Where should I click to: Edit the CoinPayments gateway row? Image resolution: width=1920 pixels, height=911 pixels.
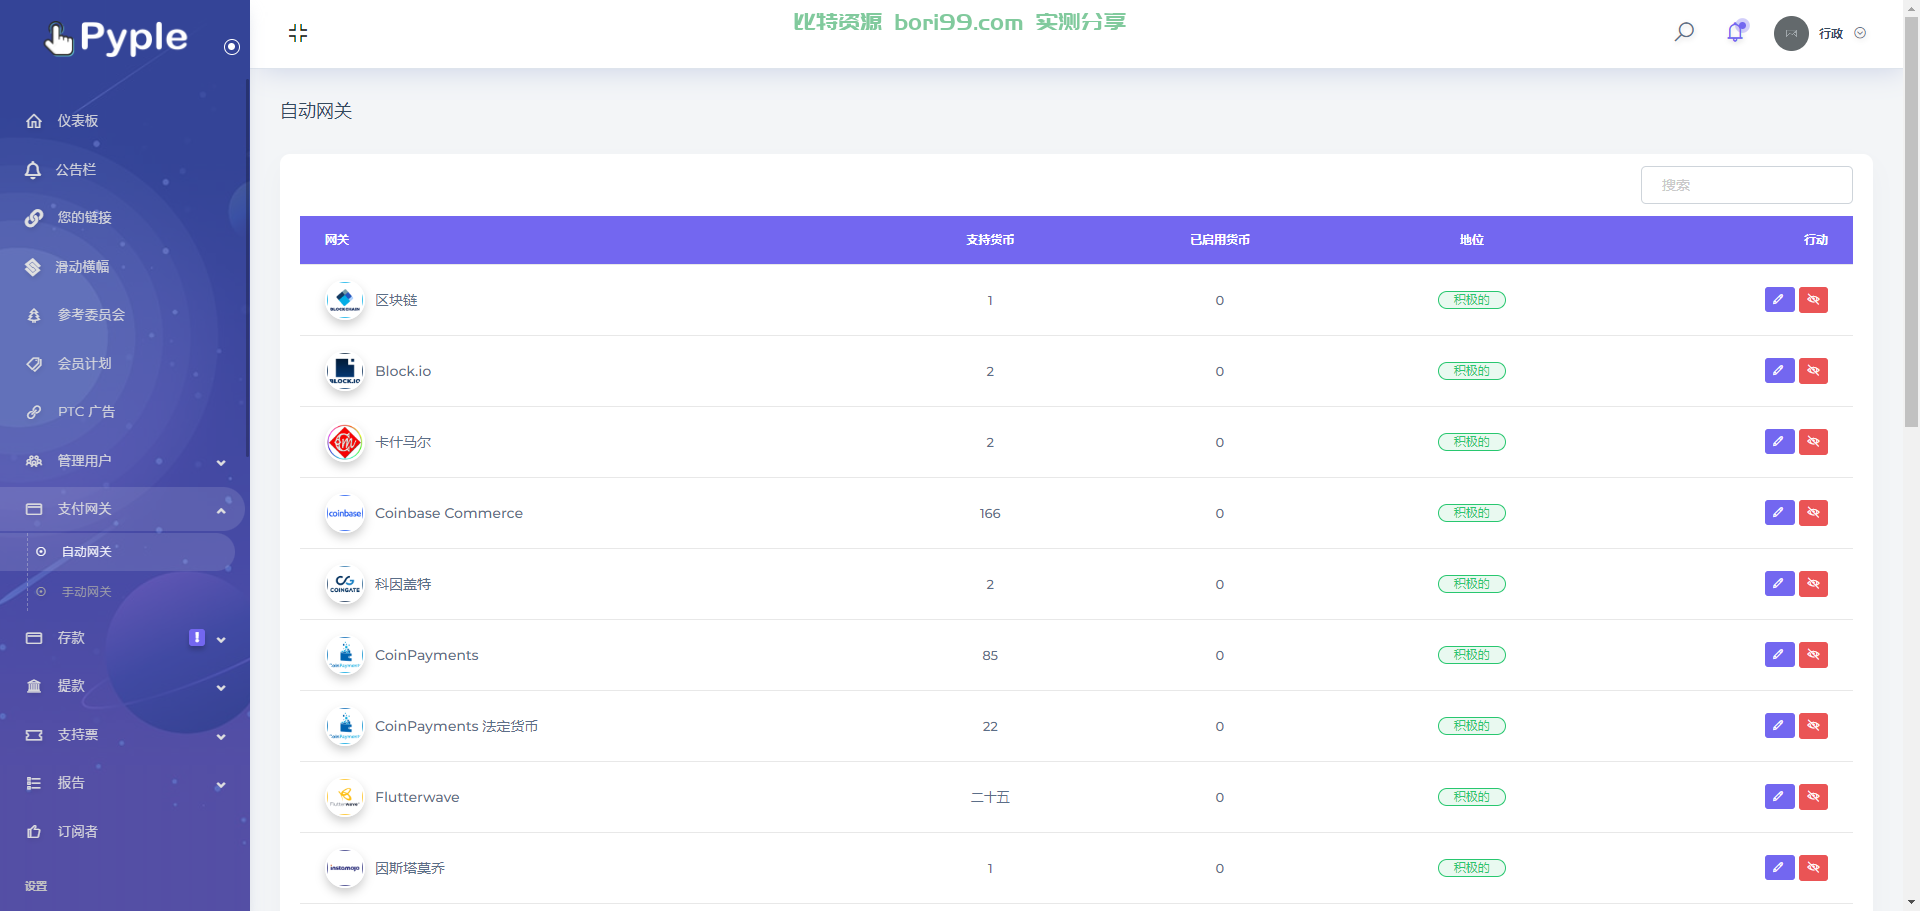click(x=1779, y=655)
